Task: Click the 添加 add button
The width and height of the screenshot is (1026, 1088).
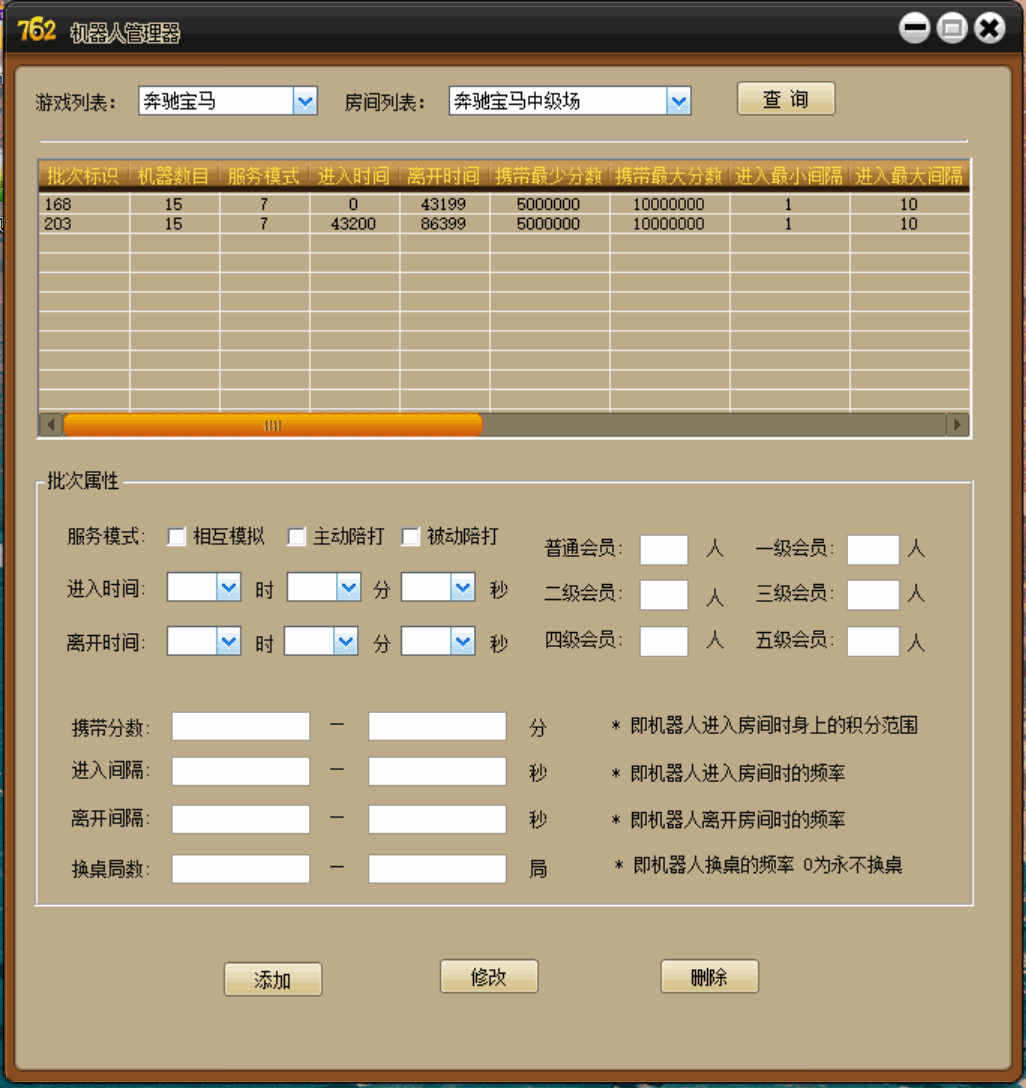Action: [x=272, y=978]
